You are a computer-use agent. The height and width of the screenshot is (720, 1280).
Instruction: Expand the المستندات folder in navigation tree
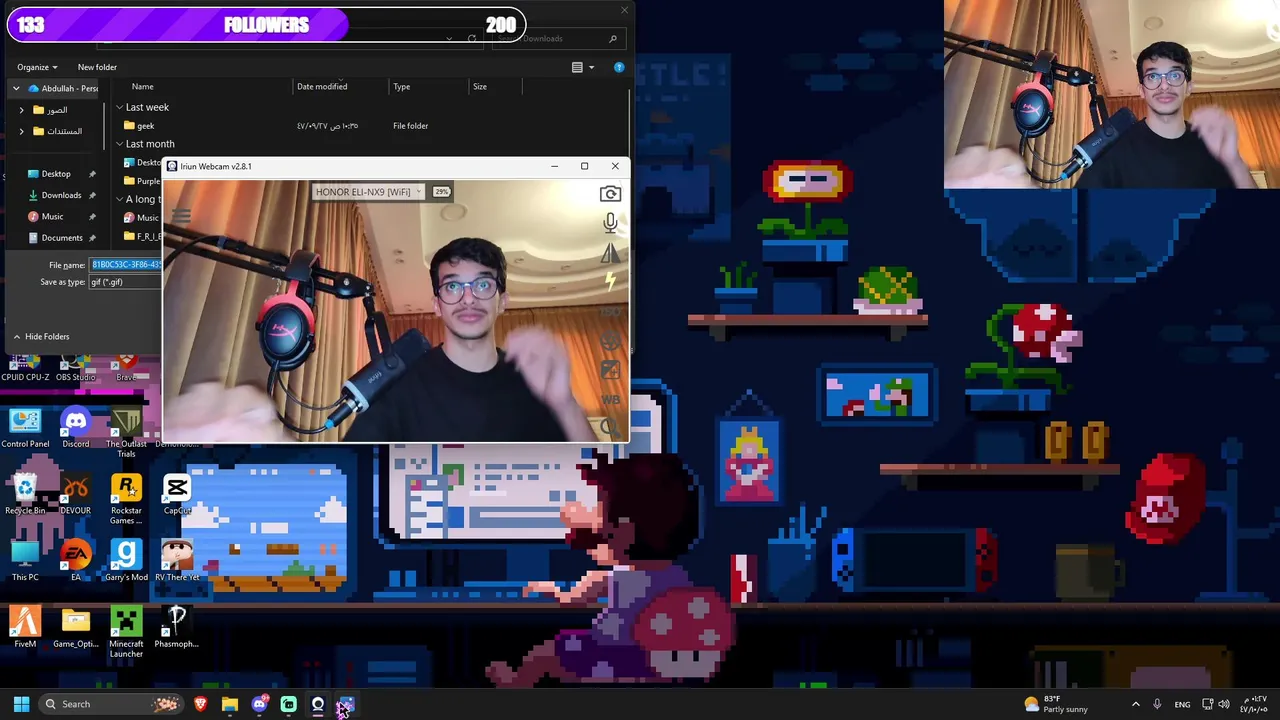tap(21, 131)
